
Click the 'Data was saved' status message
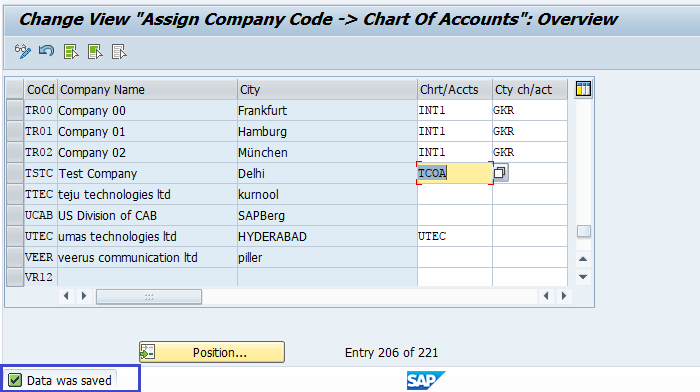[69, 380]
